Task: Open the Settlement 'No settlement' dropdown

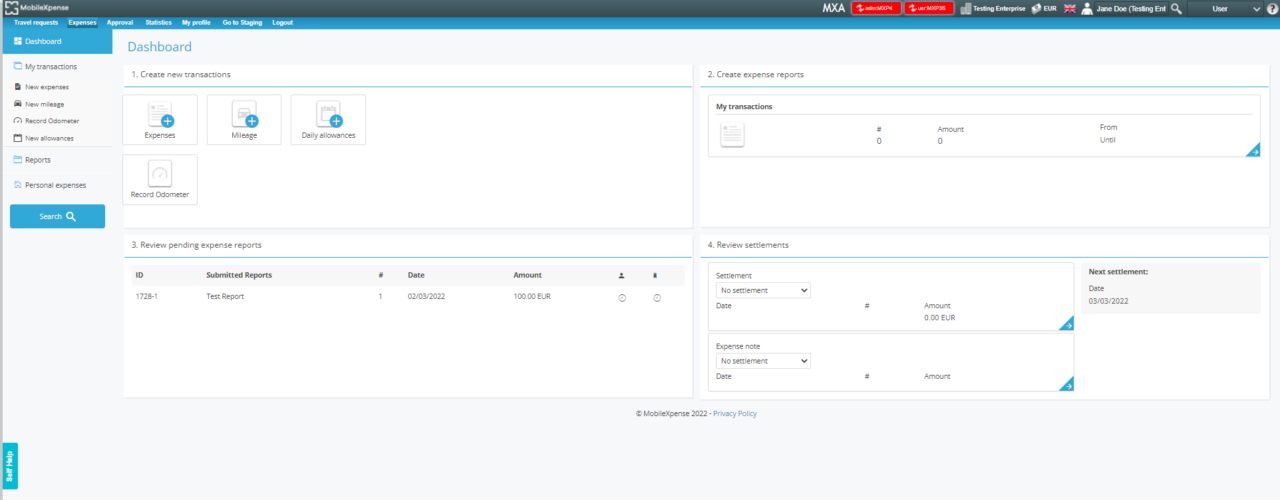Action: 763,290
